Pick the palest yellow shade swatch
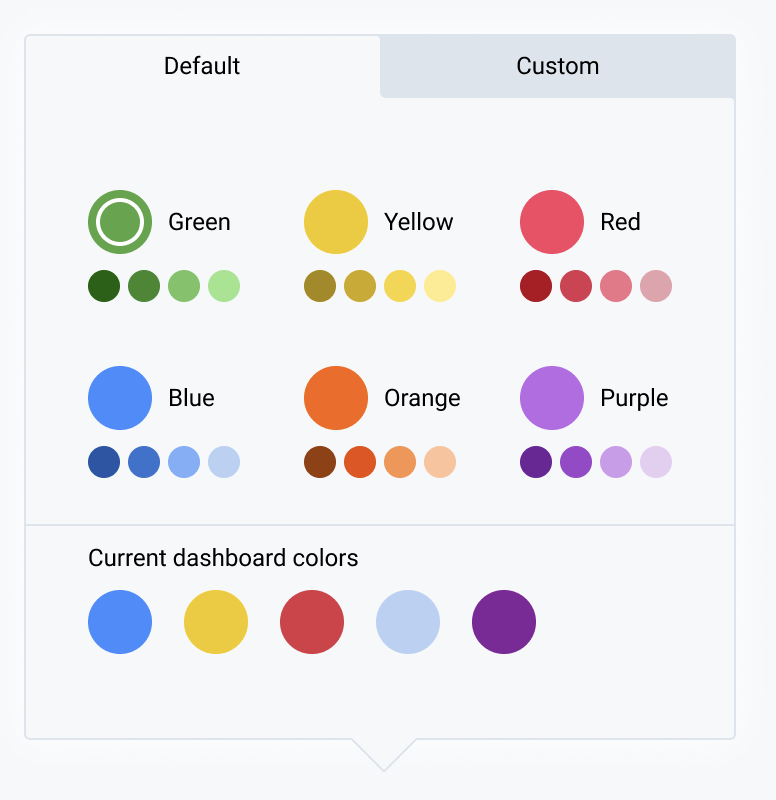The image size is (776, 800). click(x=440, y=286)
